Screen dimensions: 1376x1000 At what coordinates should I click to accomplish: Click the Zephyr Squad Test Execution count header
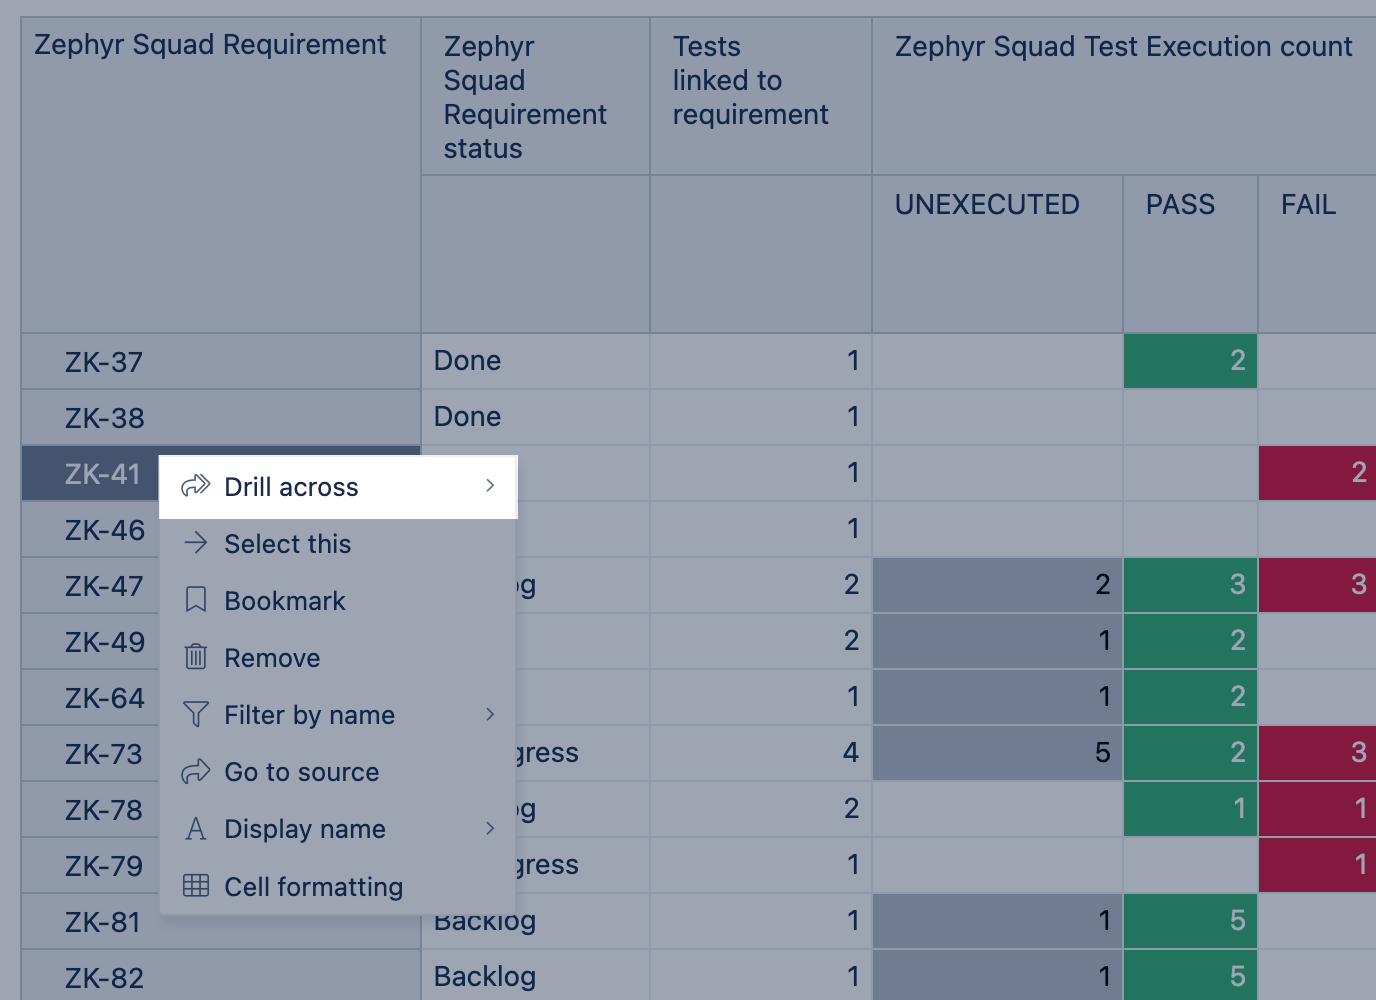click(1123, 47)
